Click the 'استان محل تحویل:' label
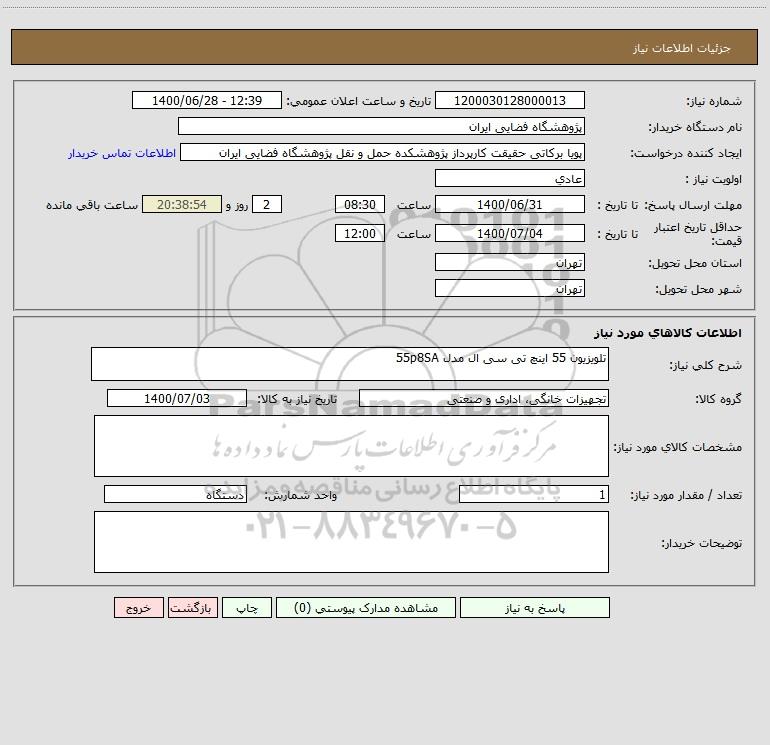The width and height of the screenshot is (770, 745). pyautogui.click(x=695, y=264)
